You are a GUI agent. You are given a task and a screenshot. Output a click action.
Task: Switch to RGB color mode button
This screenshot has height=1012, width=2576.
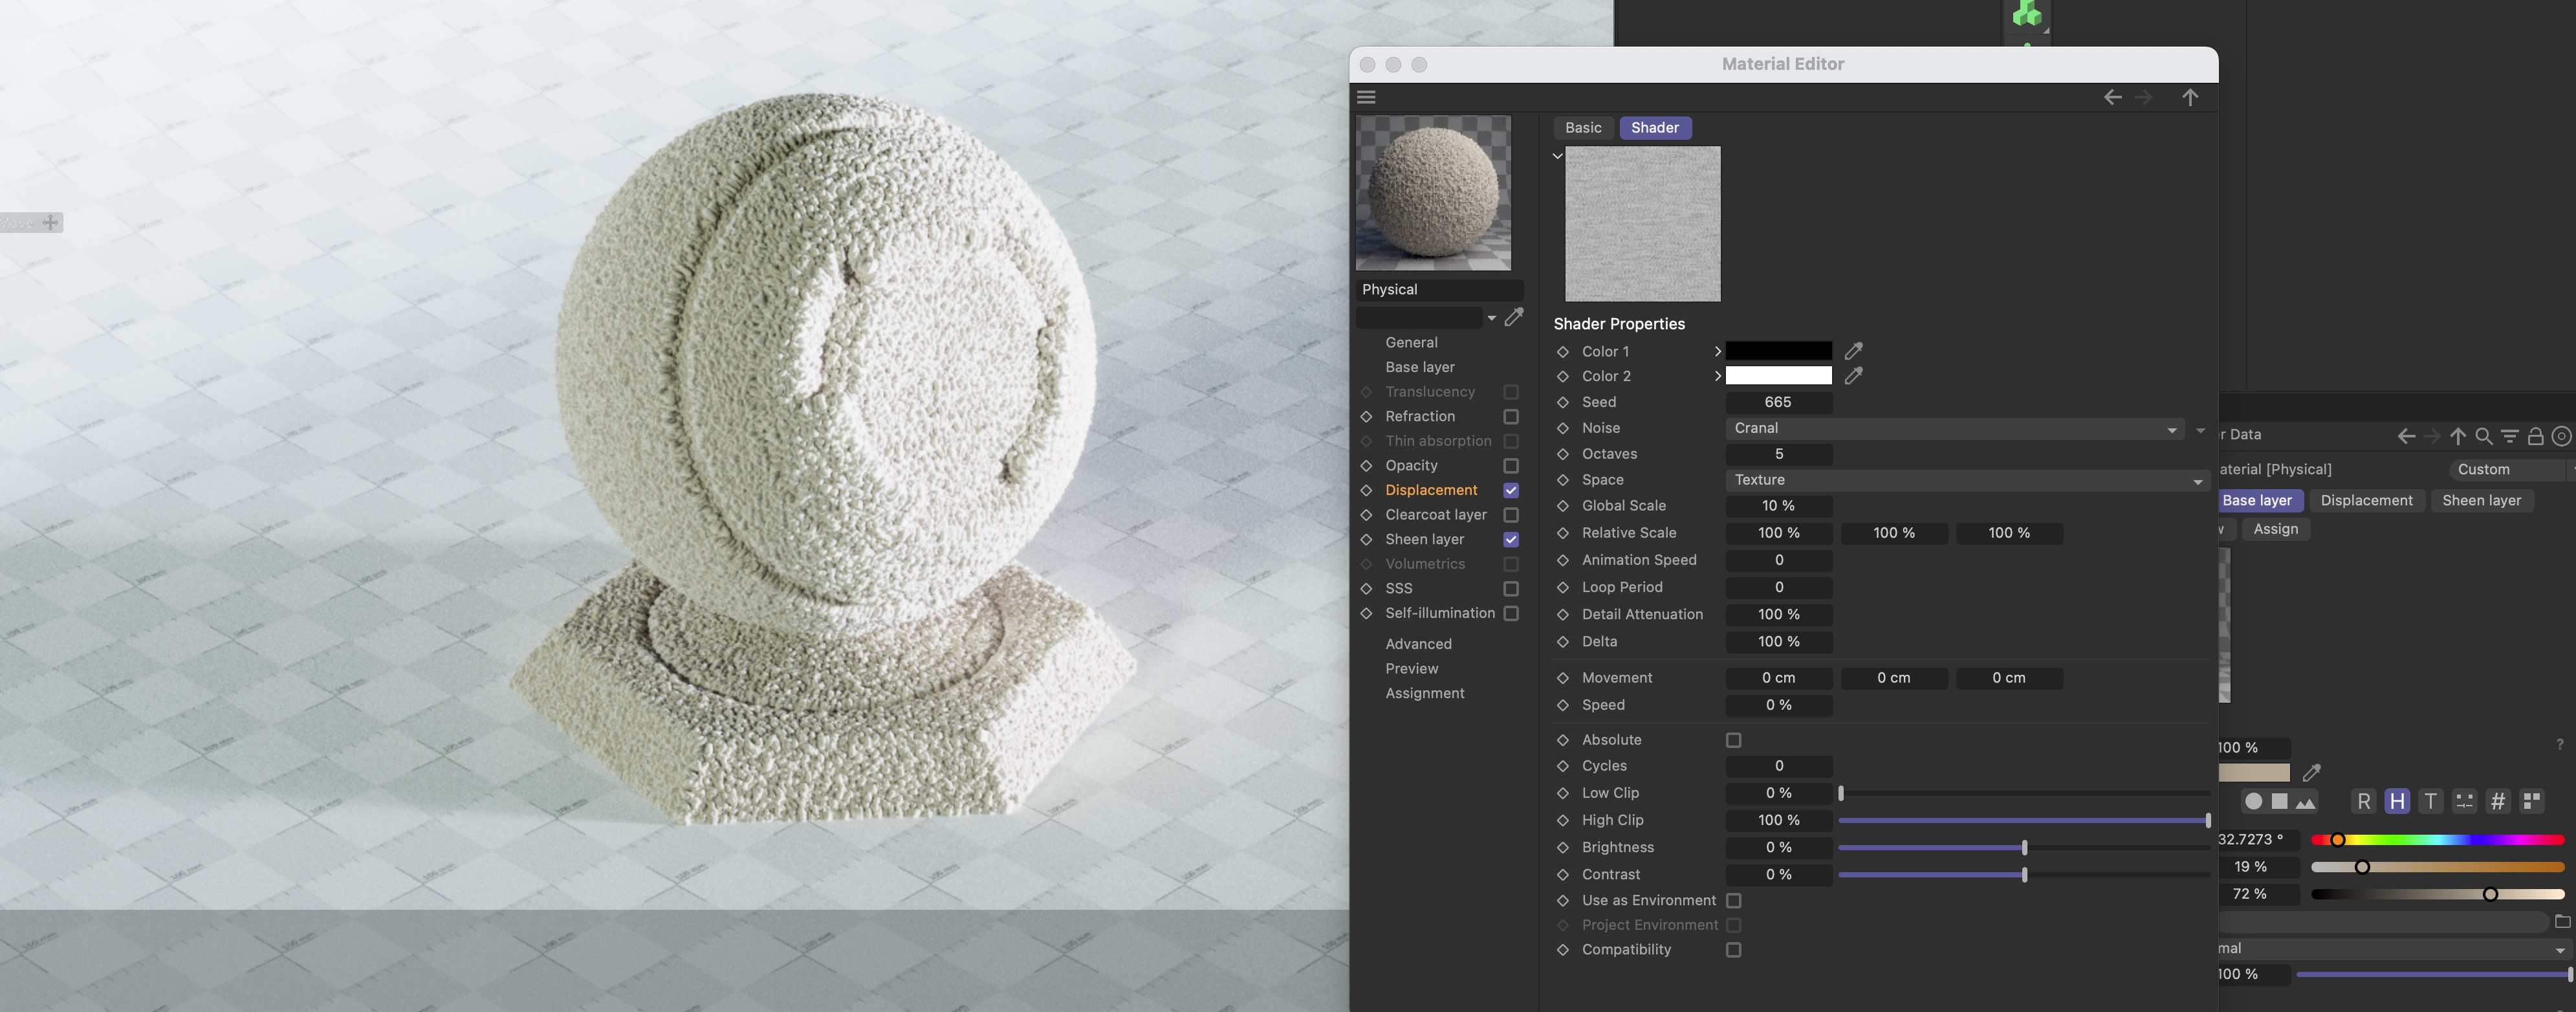(2363, 801)
